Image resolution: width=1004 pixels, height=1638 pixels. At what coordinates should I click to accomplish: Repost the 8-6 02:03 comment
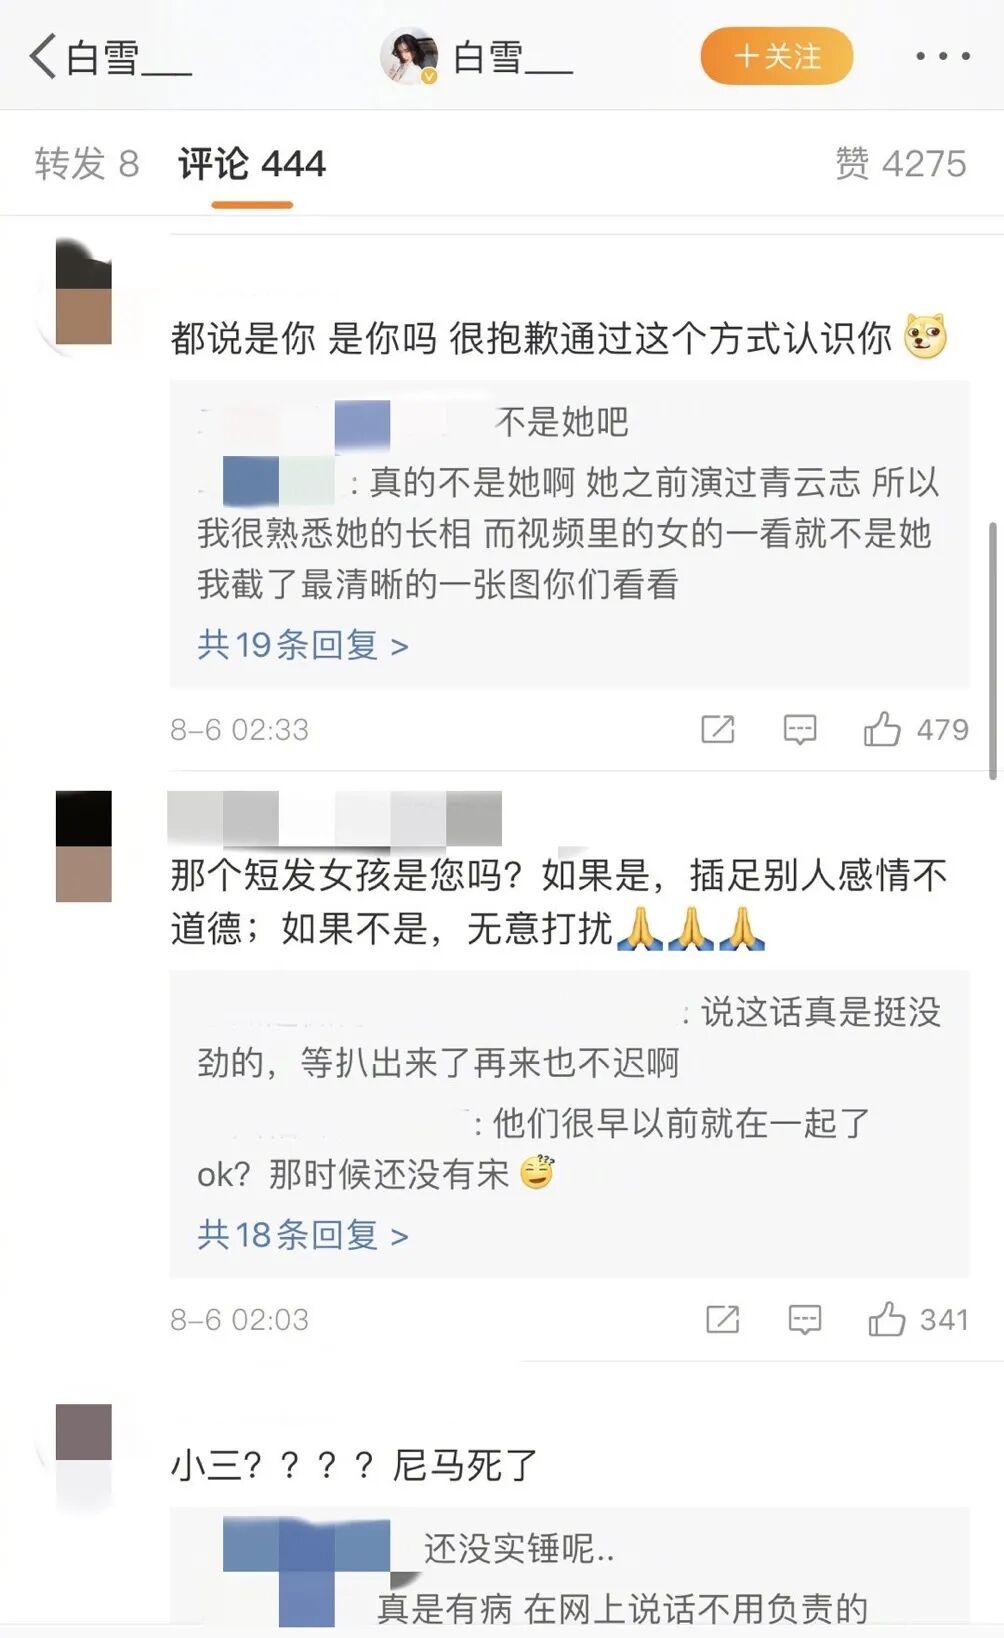pyautogui.click(x=722, y=1319)
